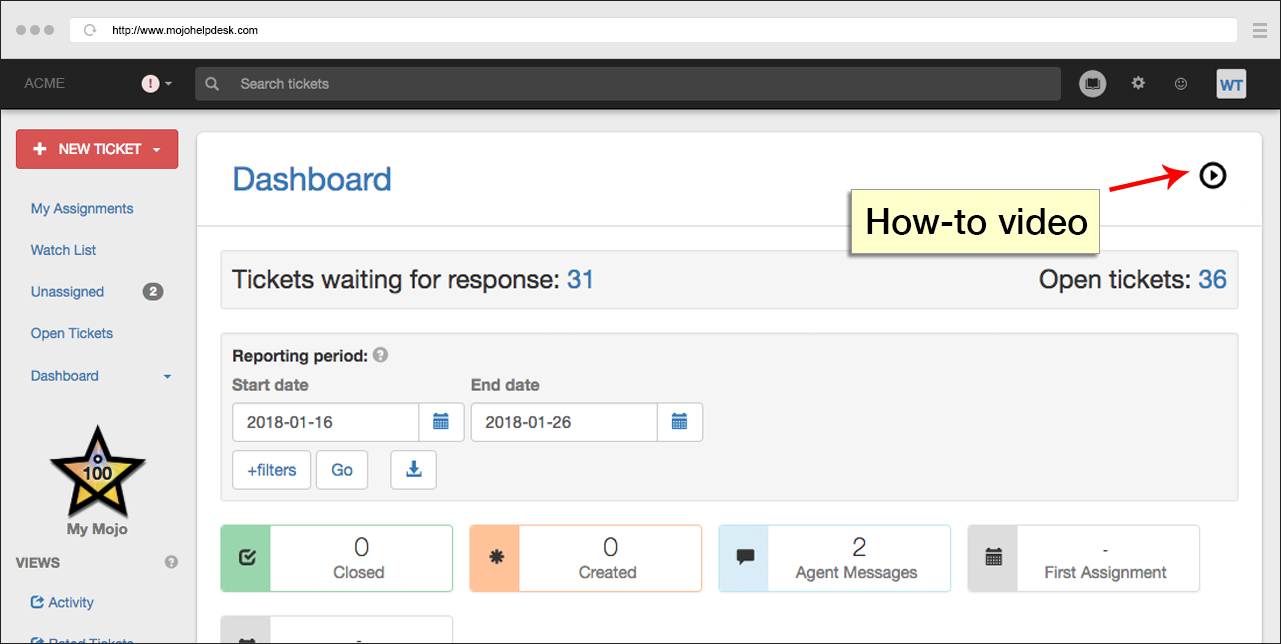This screenshot has height=644, width=1281.
Task: Select Unassigned tickets in sidebar
Action: [x=67, y=292]
